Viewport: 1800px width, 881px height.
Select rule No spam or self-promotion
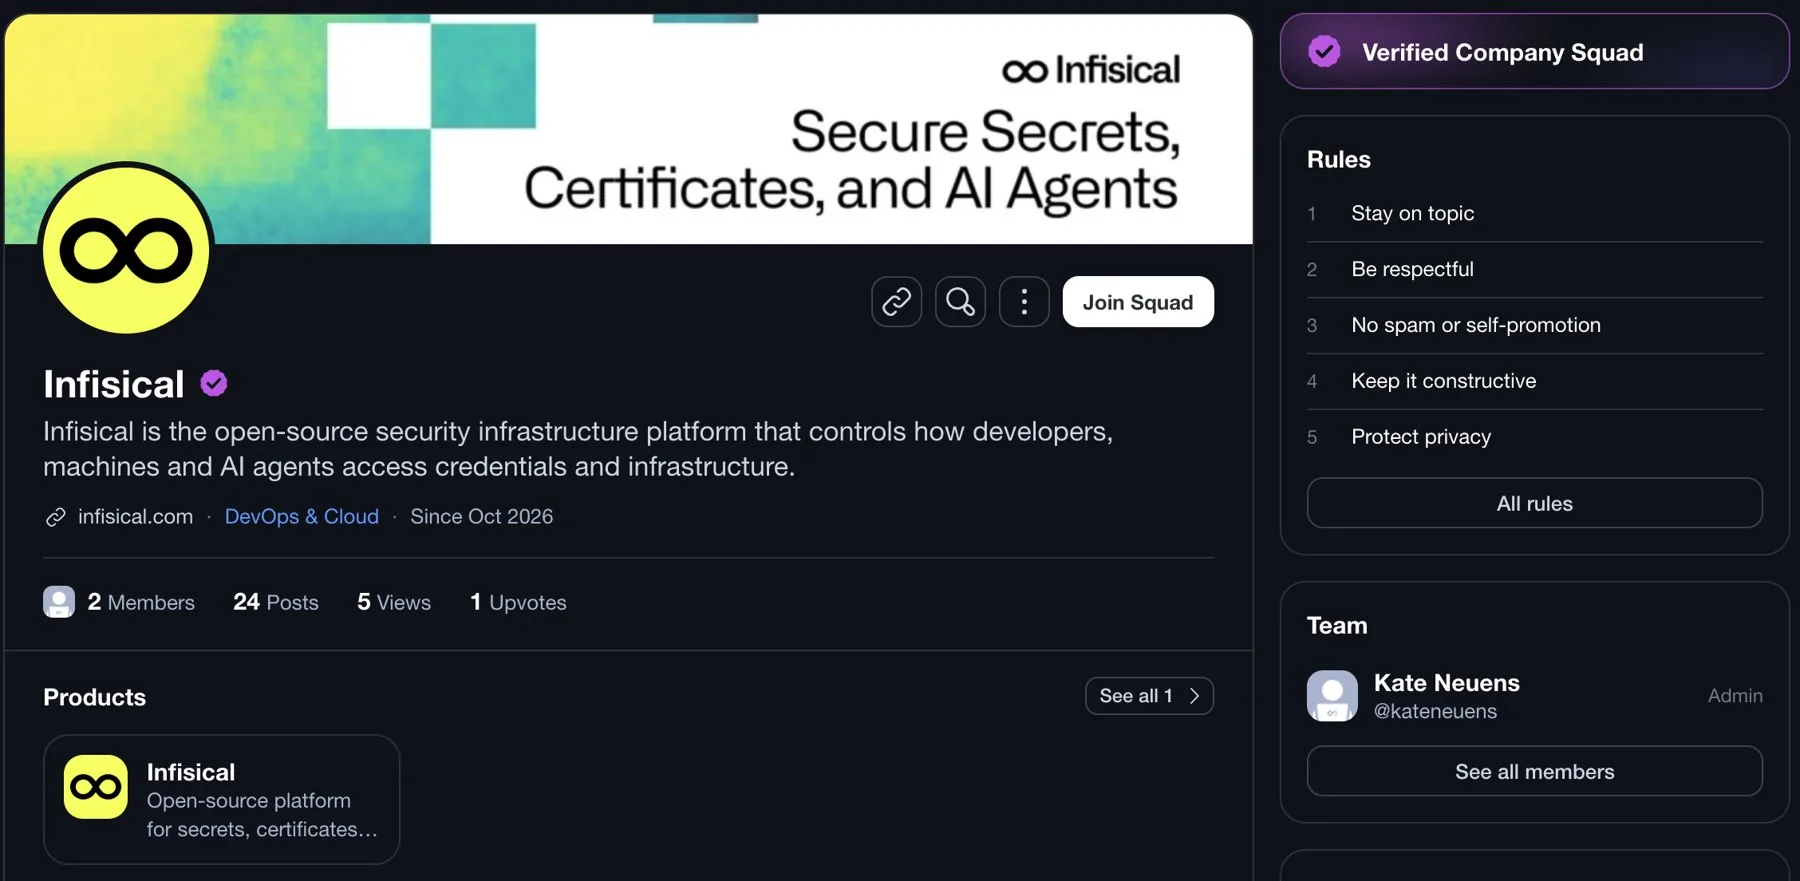coord(1534,325)
